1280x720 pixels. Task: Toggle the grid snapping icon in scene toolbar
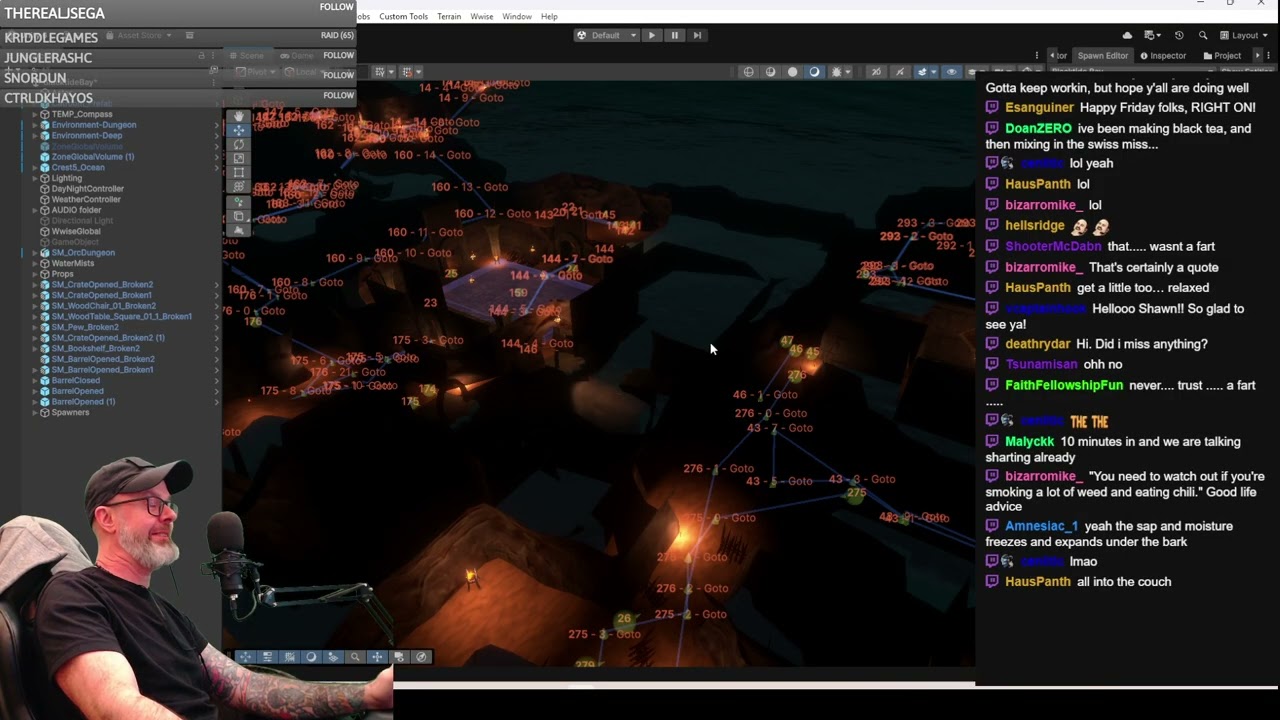(x=407, y=72)
